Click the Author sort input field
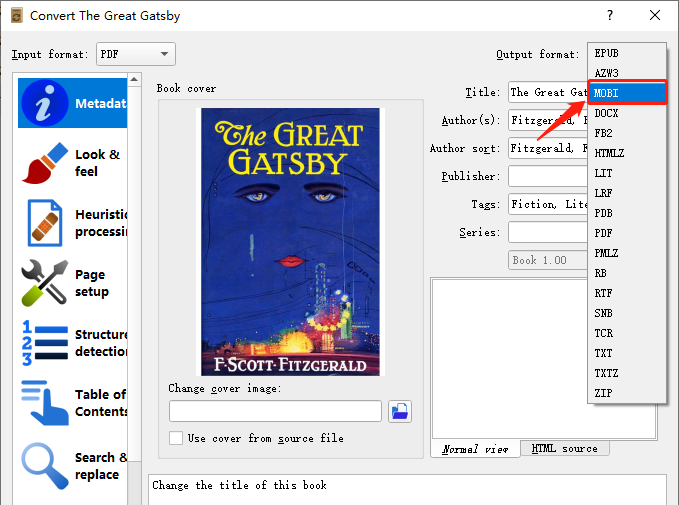 548,148
